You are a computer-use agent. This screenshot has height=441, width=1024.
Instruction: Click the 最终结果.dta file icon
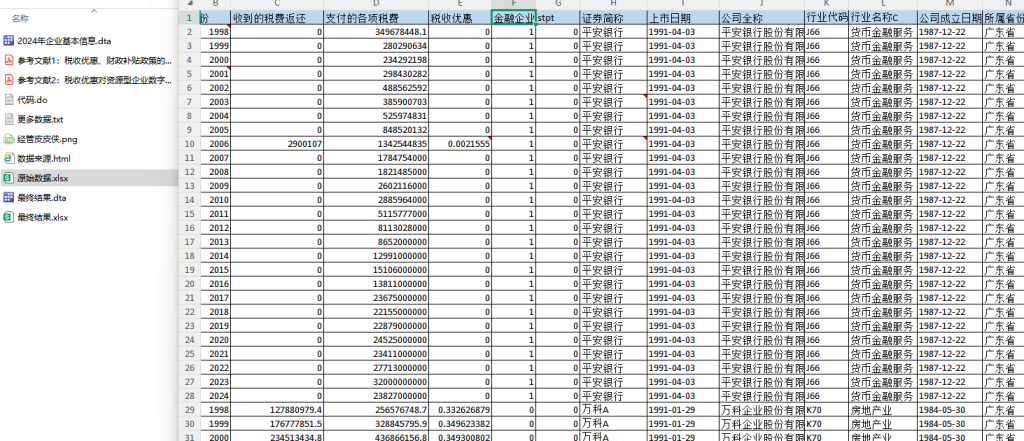(8, 197)
